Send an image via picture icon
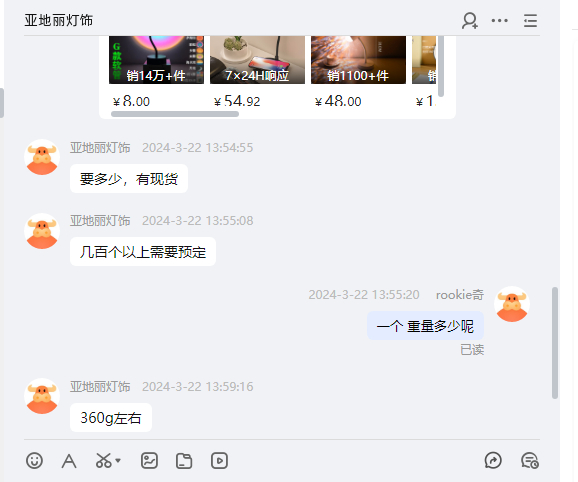The width and height of the screenshot is (578, 482). pos(149,461)
